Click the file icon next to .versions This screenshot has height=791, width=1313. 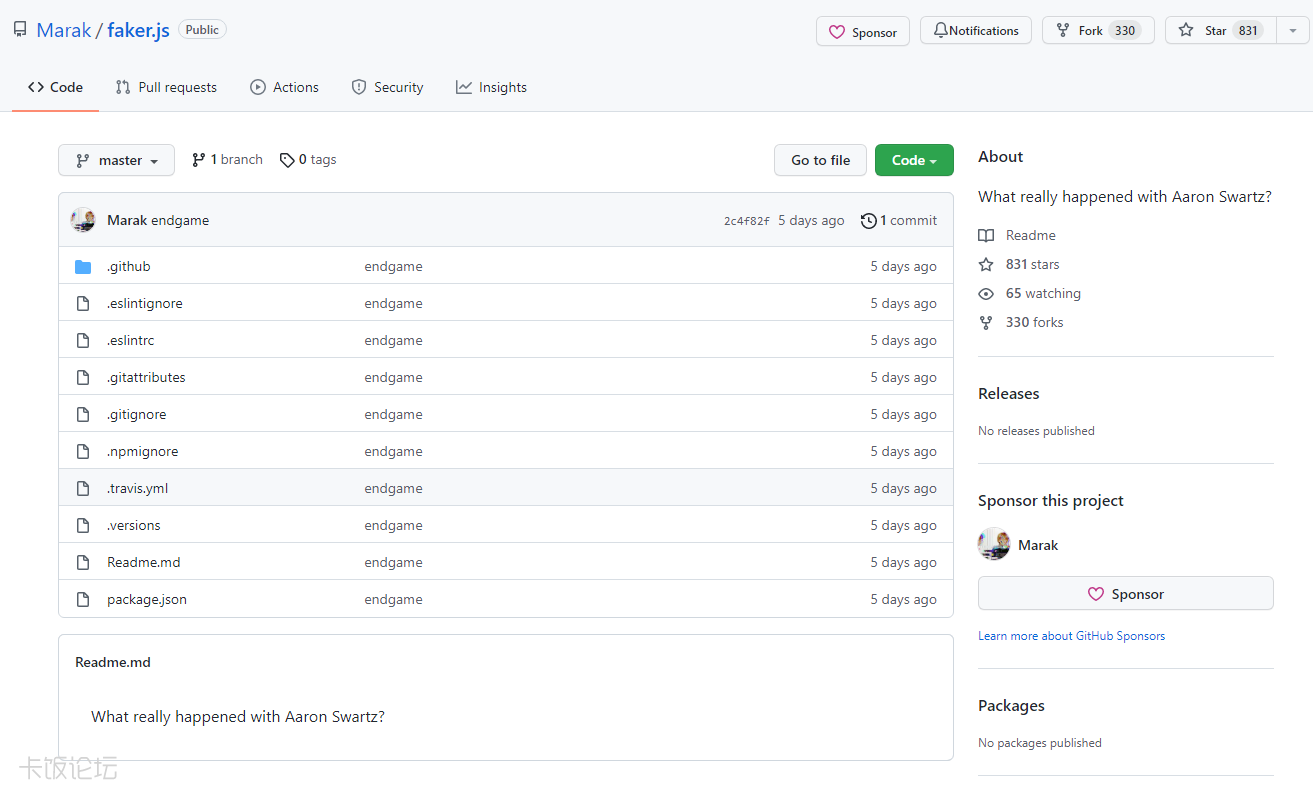pos(83,526)
